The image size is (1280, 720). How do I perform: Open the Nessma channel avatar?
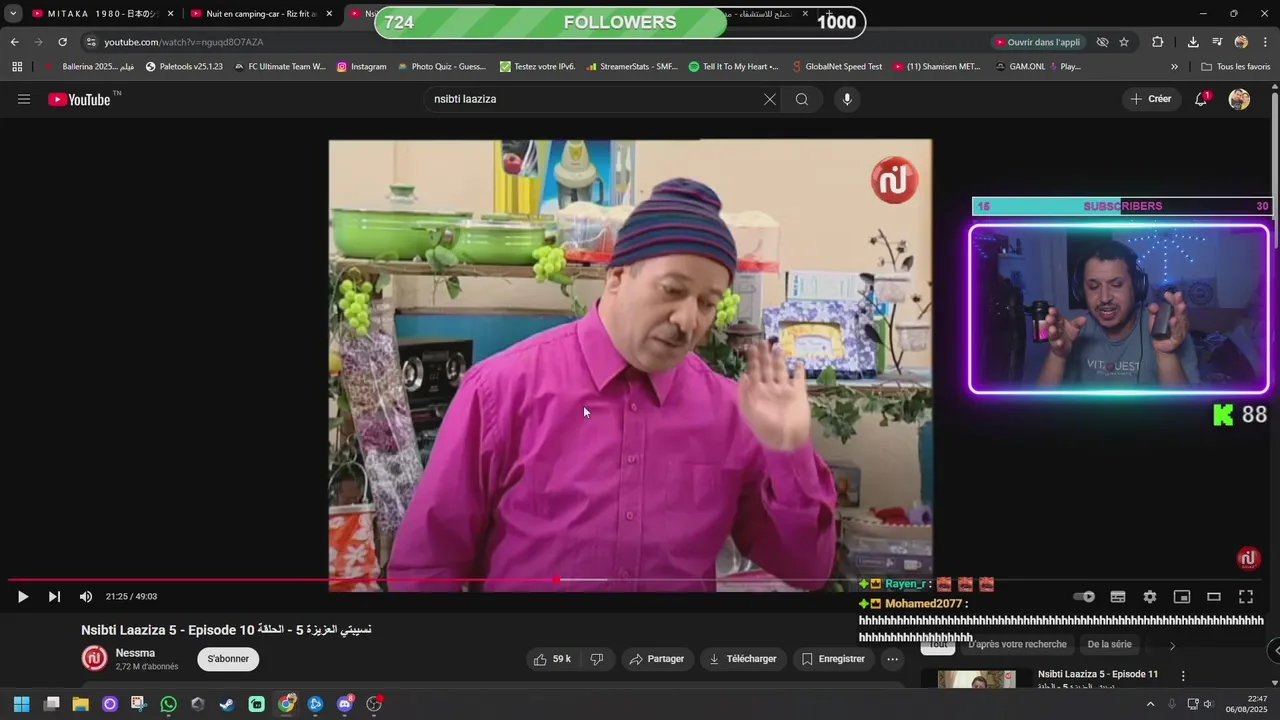pyautogui.click(x=94, y=658)
